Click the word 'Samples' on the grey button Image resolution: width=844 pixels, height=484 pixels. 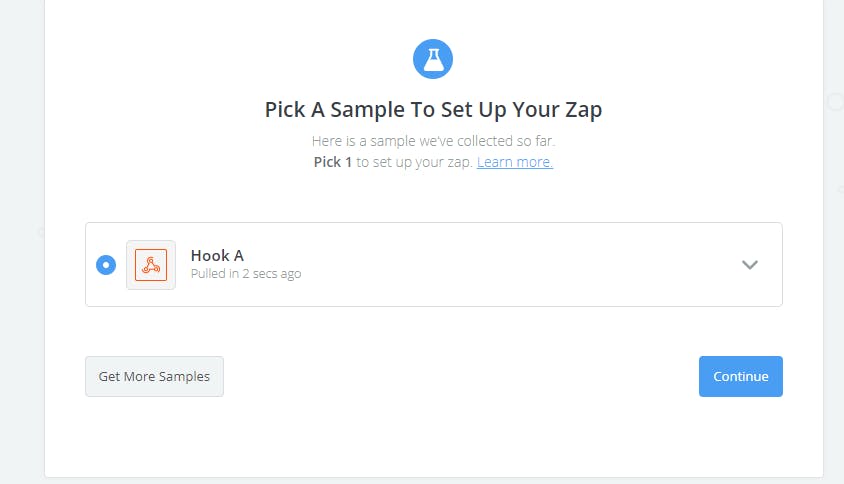[x=184, y=377]
